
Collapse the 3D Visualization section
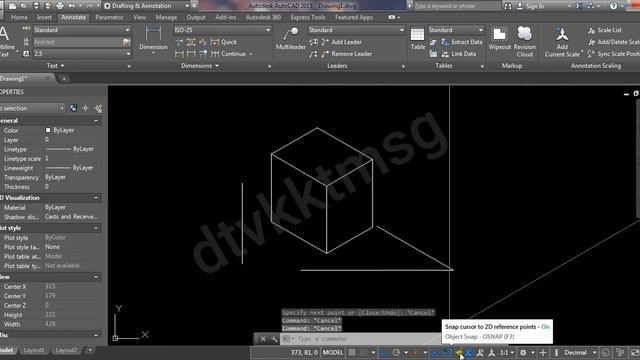pos(96,198)
